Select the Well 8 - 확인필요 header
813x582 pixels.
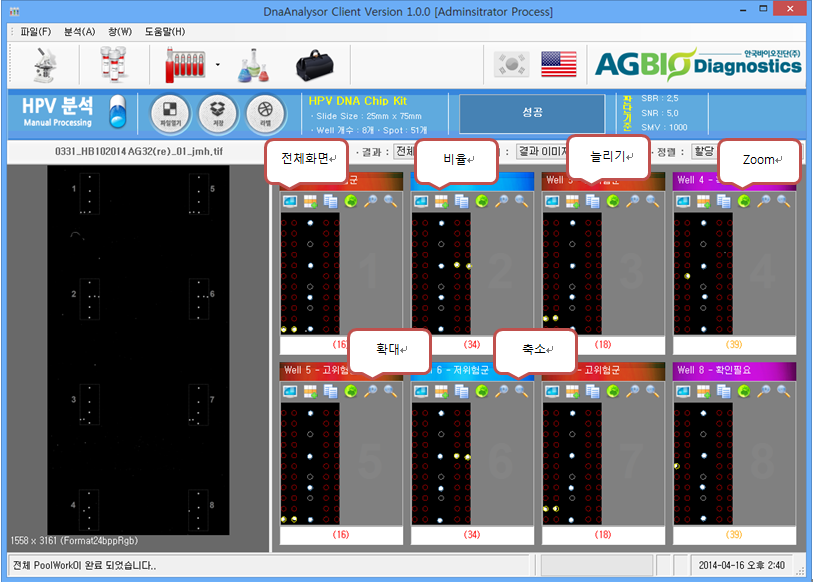point(735,370)
